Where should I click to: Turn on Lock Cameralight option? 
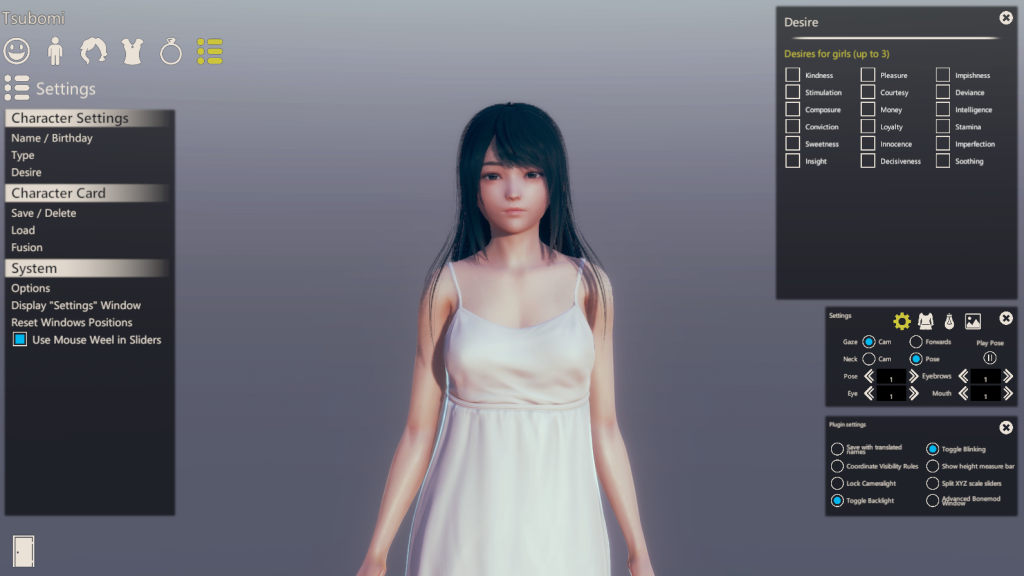coord(837,483)
